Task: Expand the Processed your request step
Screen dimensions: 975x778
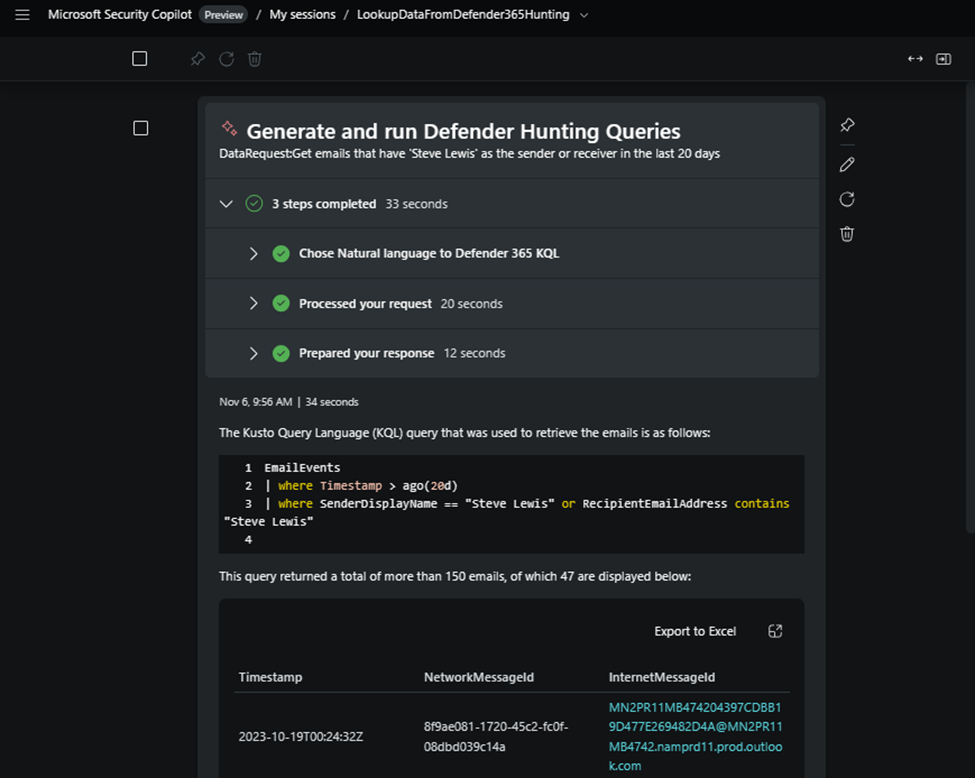Action: coord(254,303)
